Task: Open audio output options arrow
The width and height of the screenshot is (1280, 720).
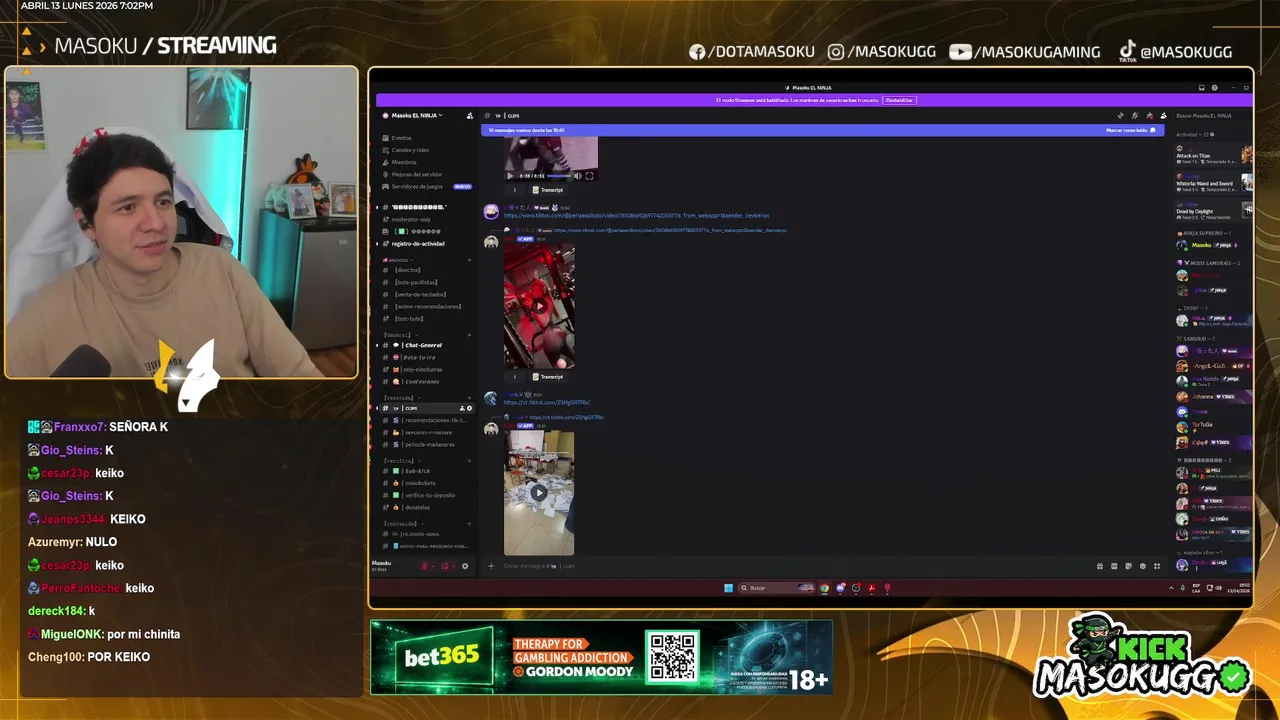Action: 453,566
